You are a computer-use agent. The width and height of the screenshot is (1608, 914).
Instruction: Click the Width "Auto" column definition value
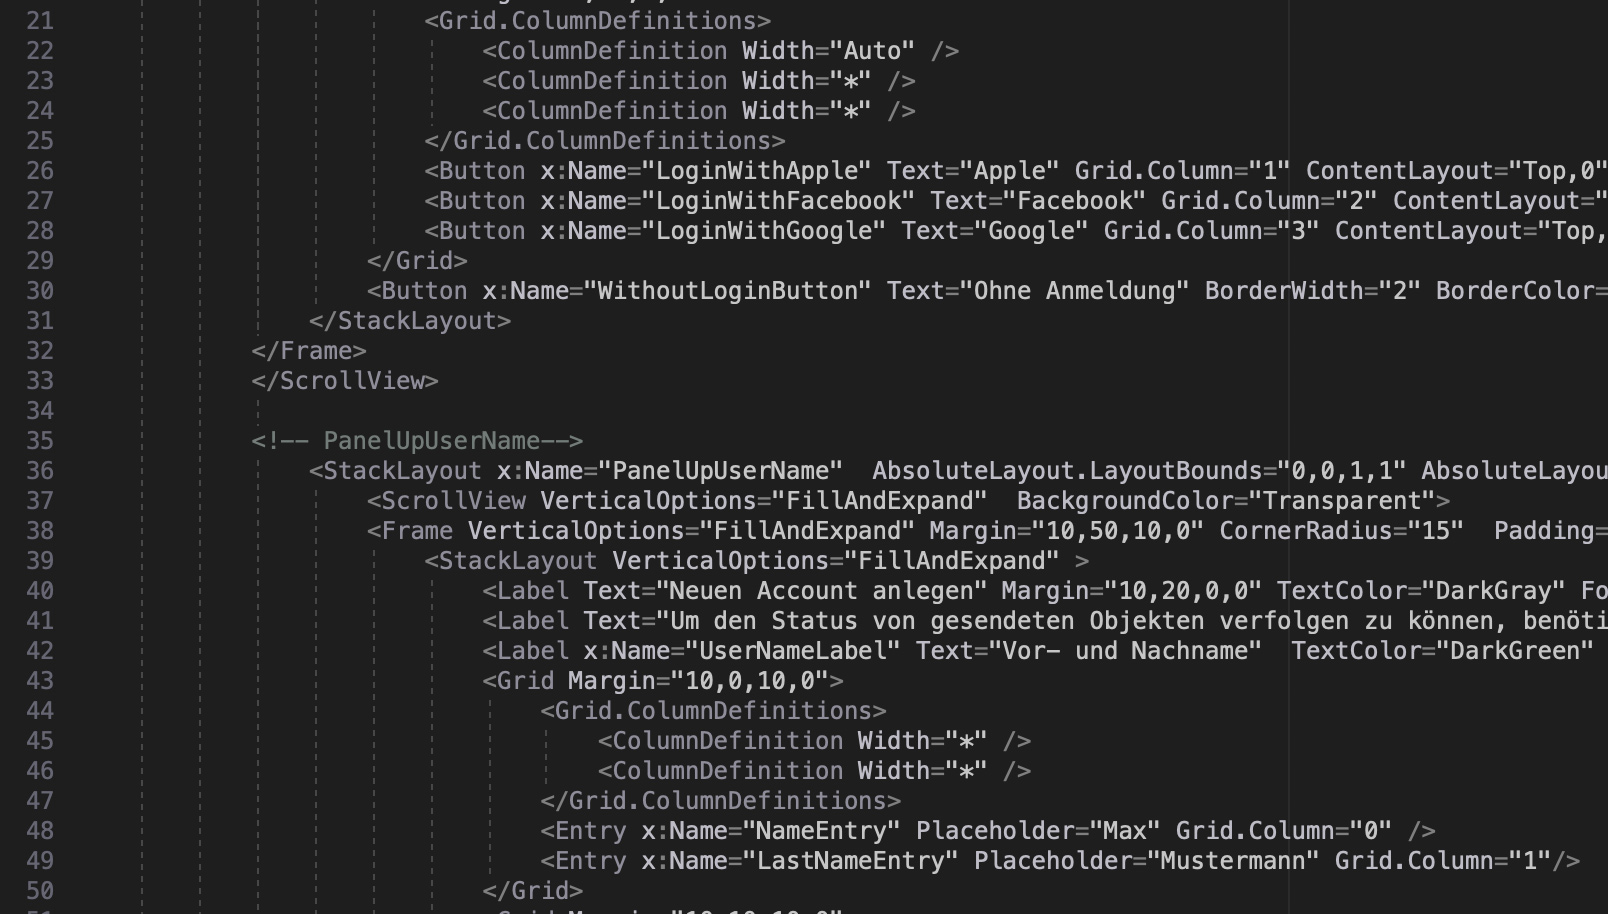point(872,51)
